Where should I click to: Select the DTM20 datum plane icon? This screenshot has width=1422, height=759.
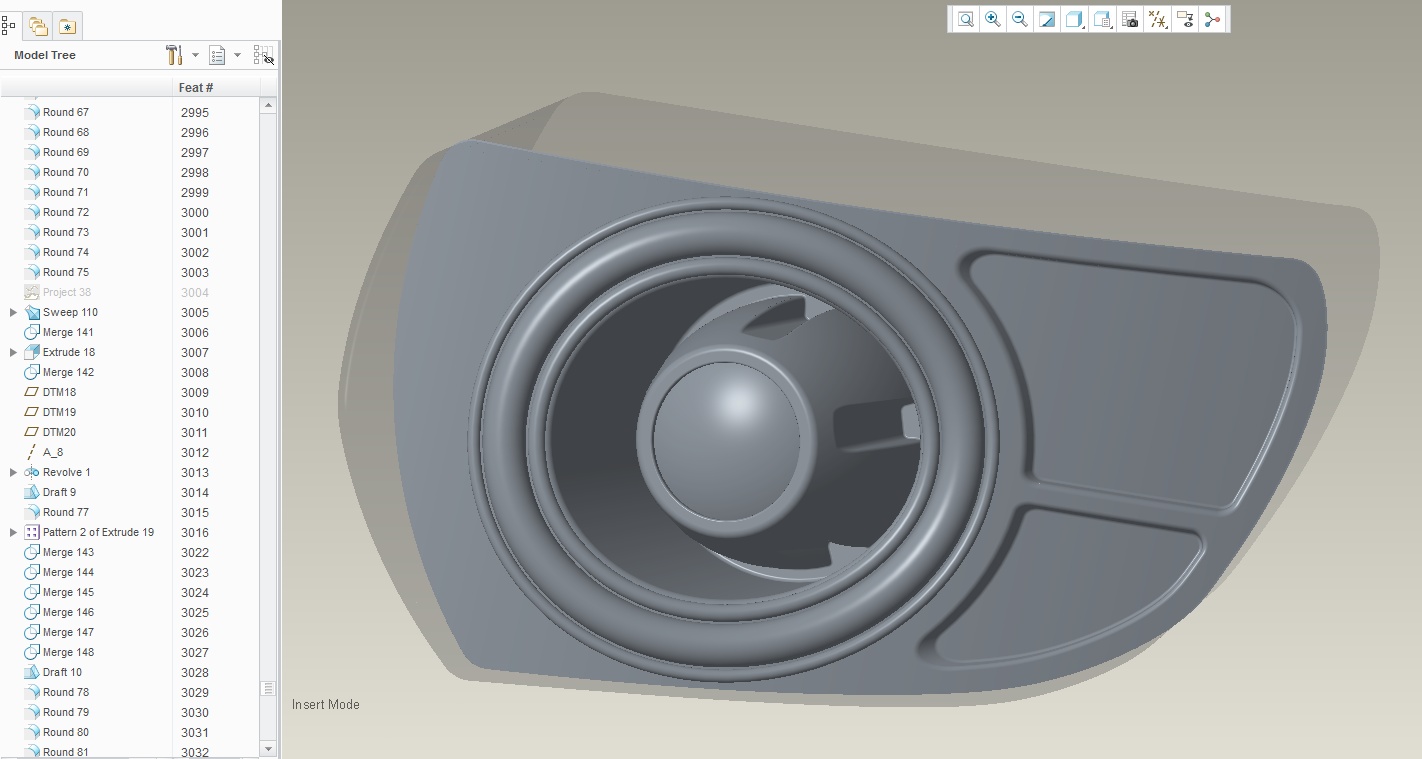[31, 432]
